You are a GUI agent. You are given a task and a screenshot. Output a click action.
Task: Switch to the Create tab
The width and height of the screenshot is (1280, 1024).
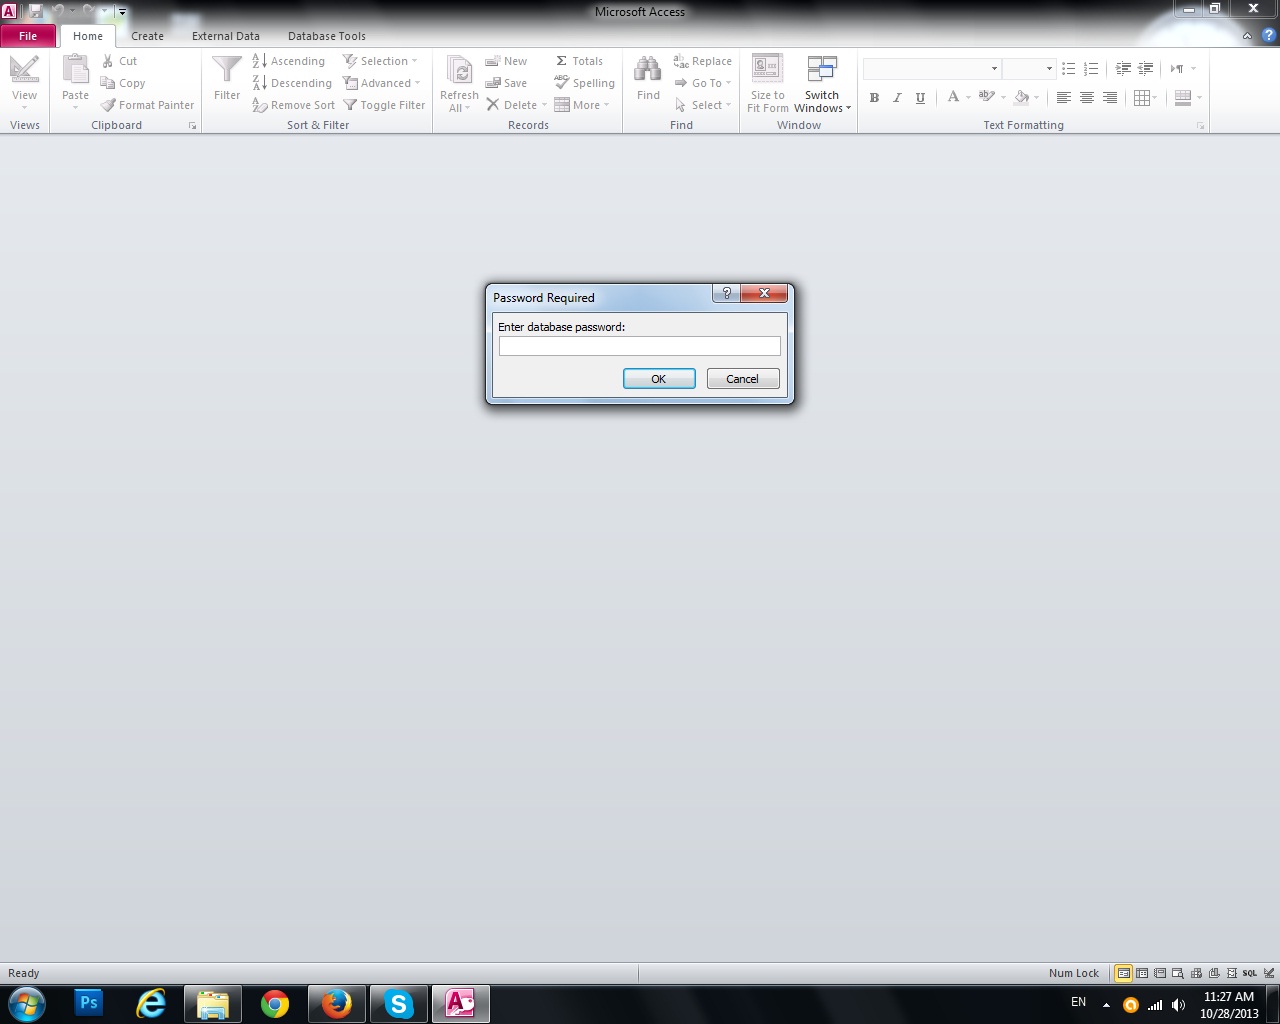click(147, 36)
